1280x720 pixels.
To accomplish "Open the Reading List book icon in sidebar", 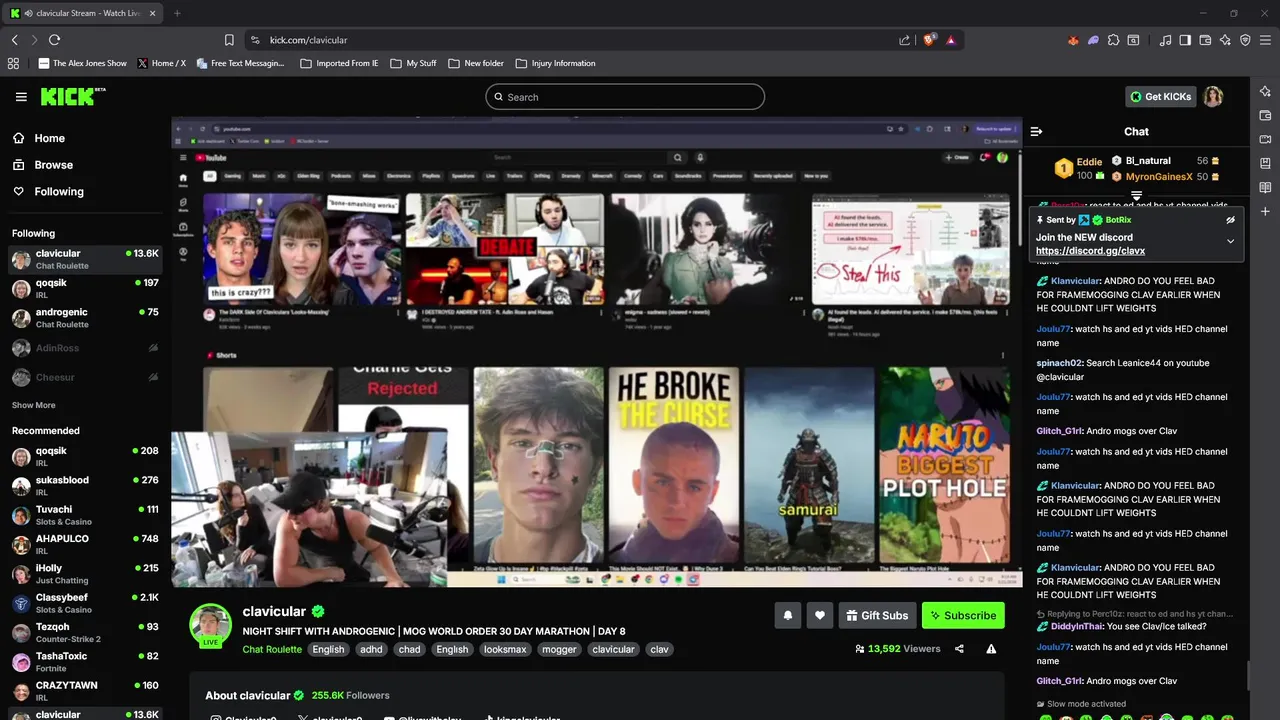I will click(x=1265, y=187).
